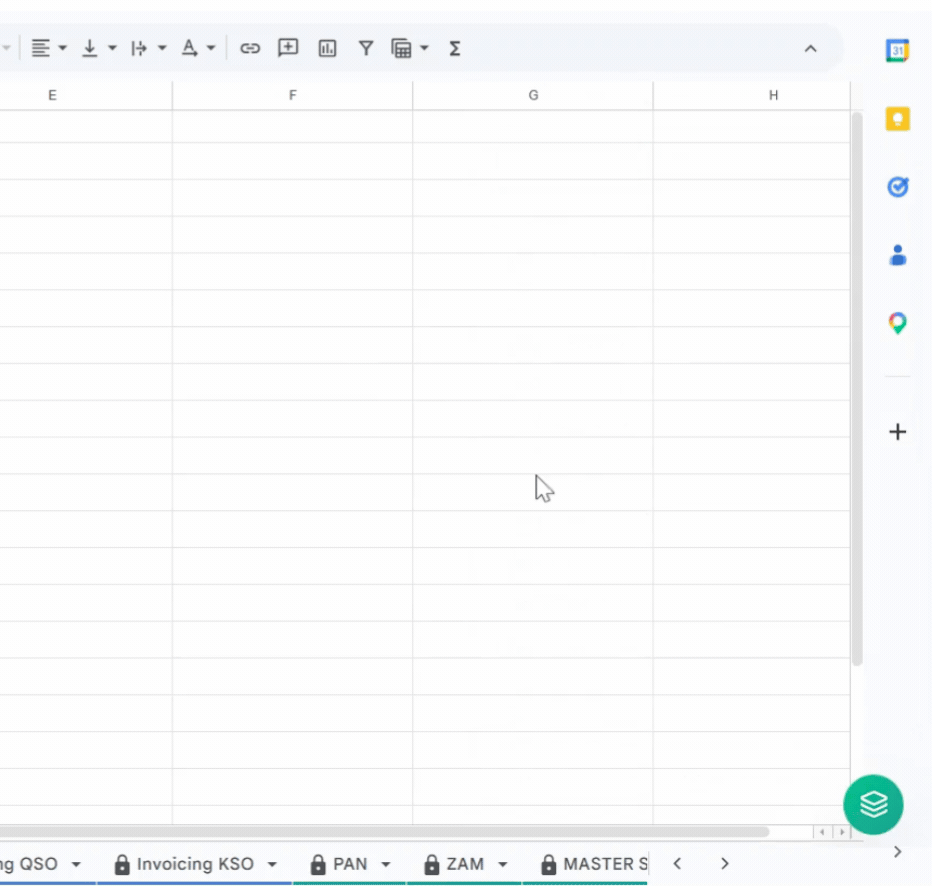The width and height of the screenshot is (932, 886).
Task: Create a filter using the funnel icon
Action: (x=366, y=48)
